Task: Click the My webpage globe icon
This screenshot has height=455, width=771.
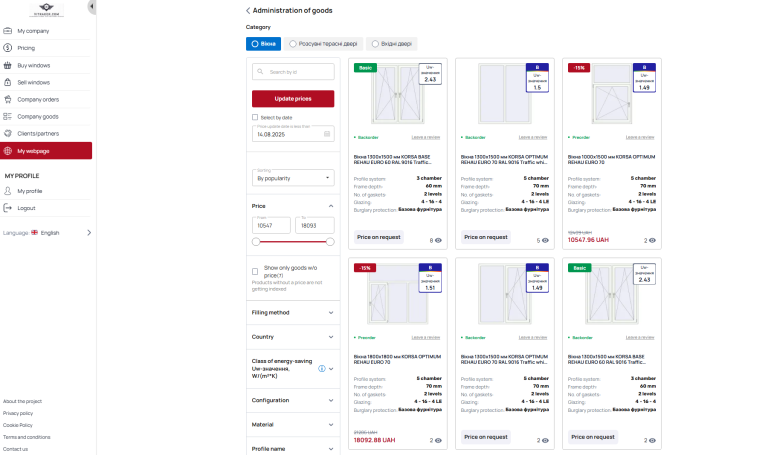Action: 7,151
